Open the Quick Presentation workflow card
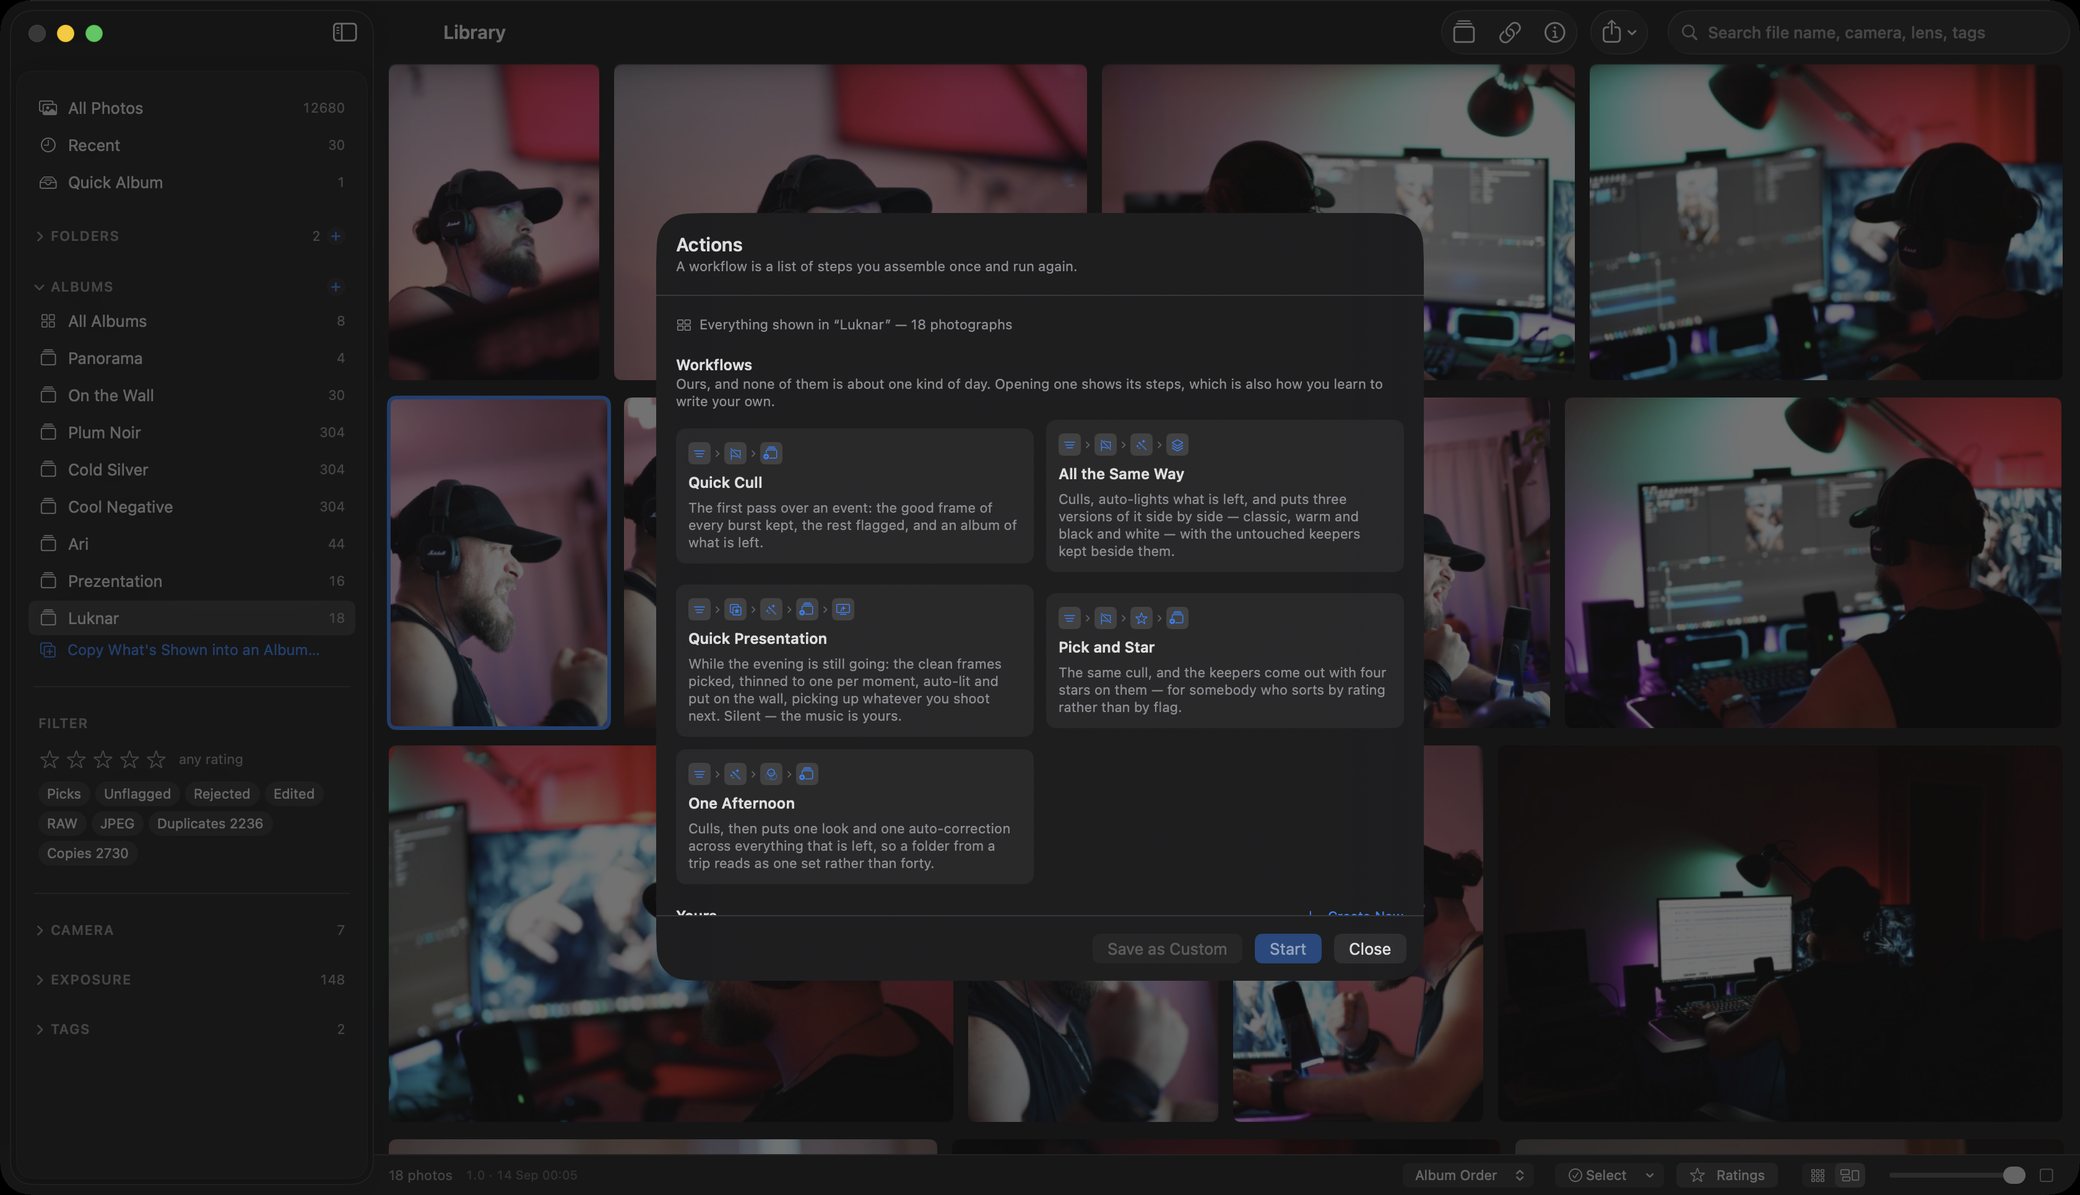2080x1195 pixels. (854, 661)
